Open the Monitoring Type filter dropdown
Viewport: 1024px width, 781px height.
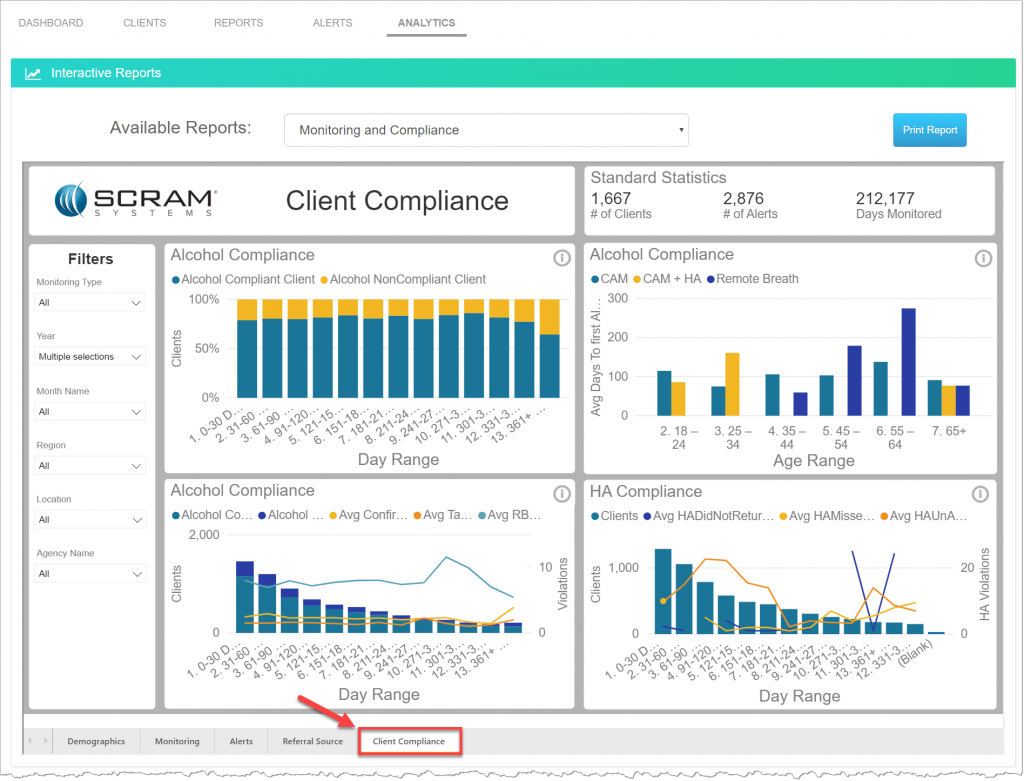pos(90,302)
